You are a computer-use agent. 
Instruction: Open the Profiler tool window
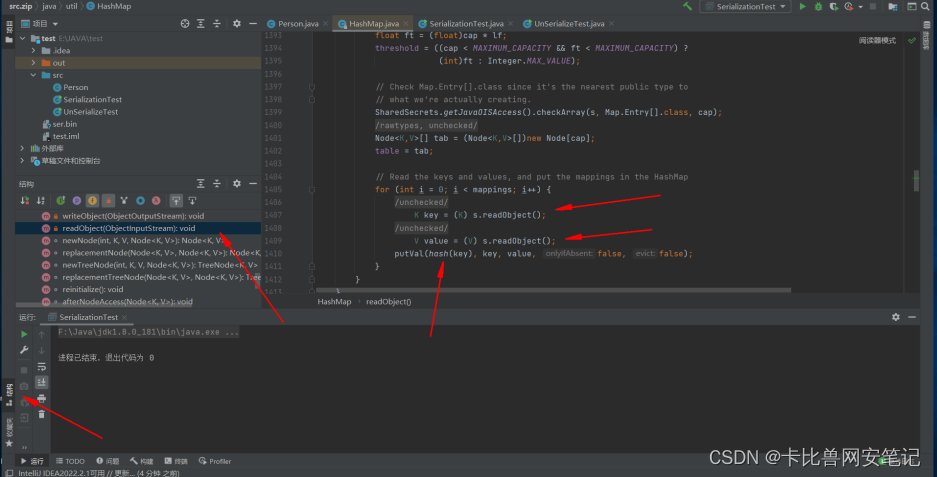click(x=215, y=461)
